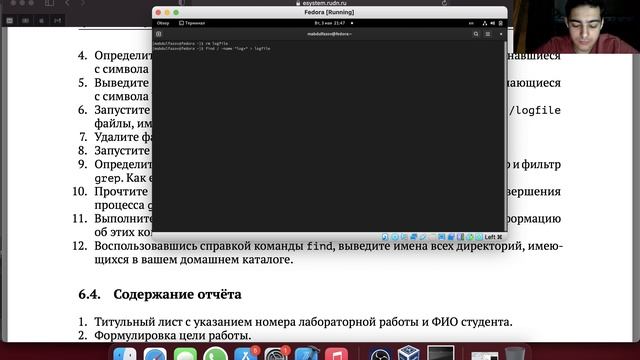Reload the esystem.rudn.ru page in Safari
Screen dimensions: 640x360
point(444,3)
